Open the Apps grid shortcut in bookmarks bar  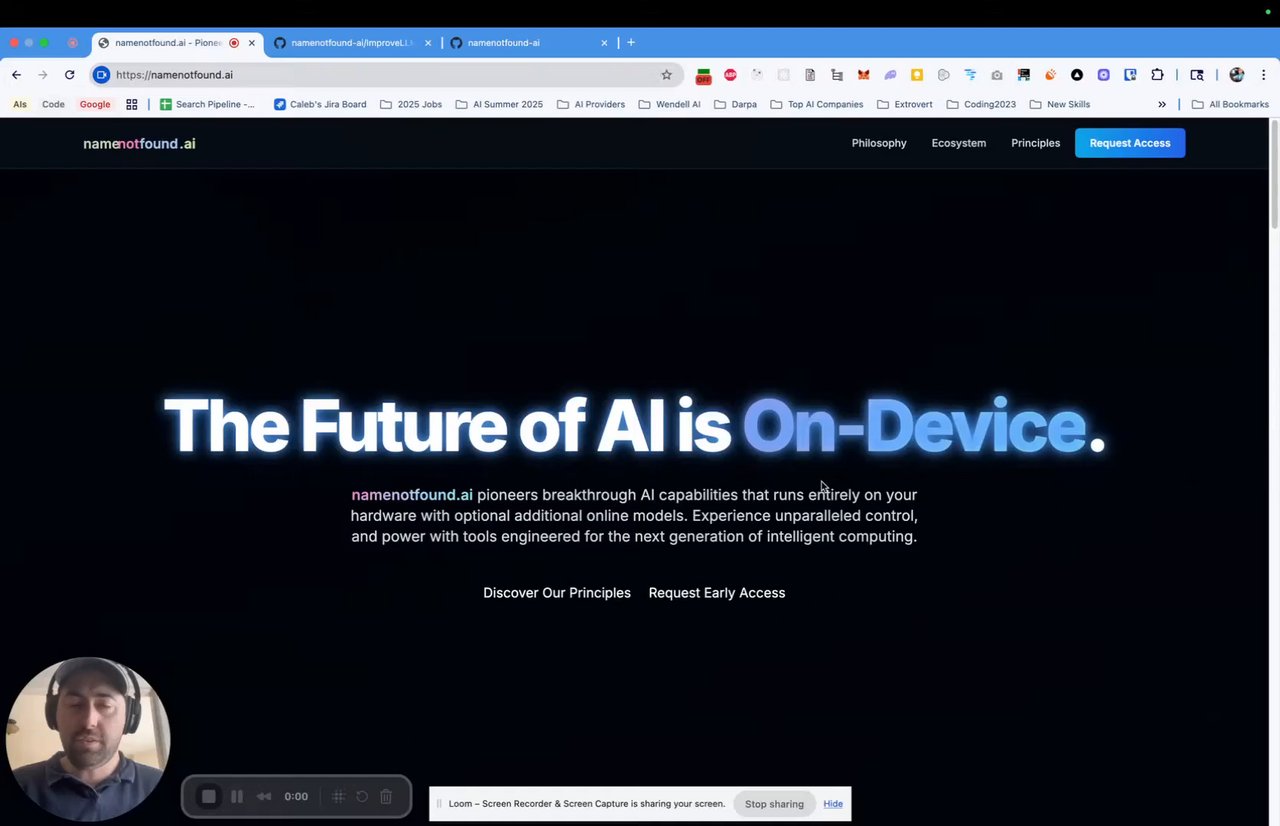(131, 104)
